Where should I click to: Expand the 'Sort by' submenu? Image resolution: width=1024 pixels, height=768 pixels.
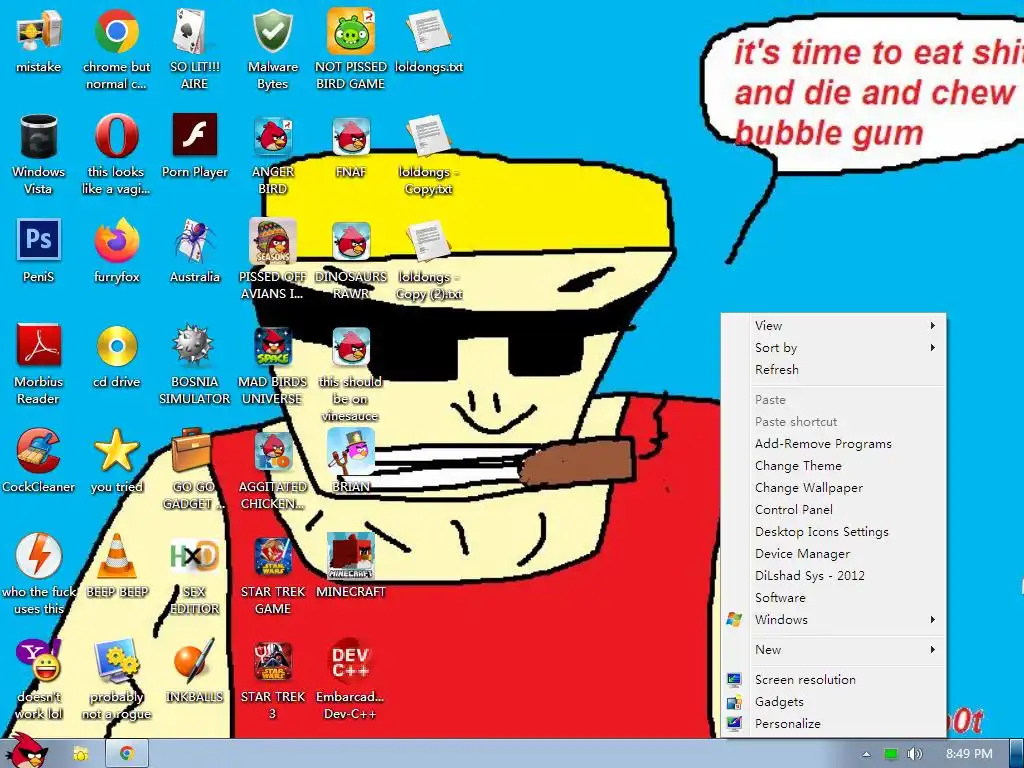point(833,347)
